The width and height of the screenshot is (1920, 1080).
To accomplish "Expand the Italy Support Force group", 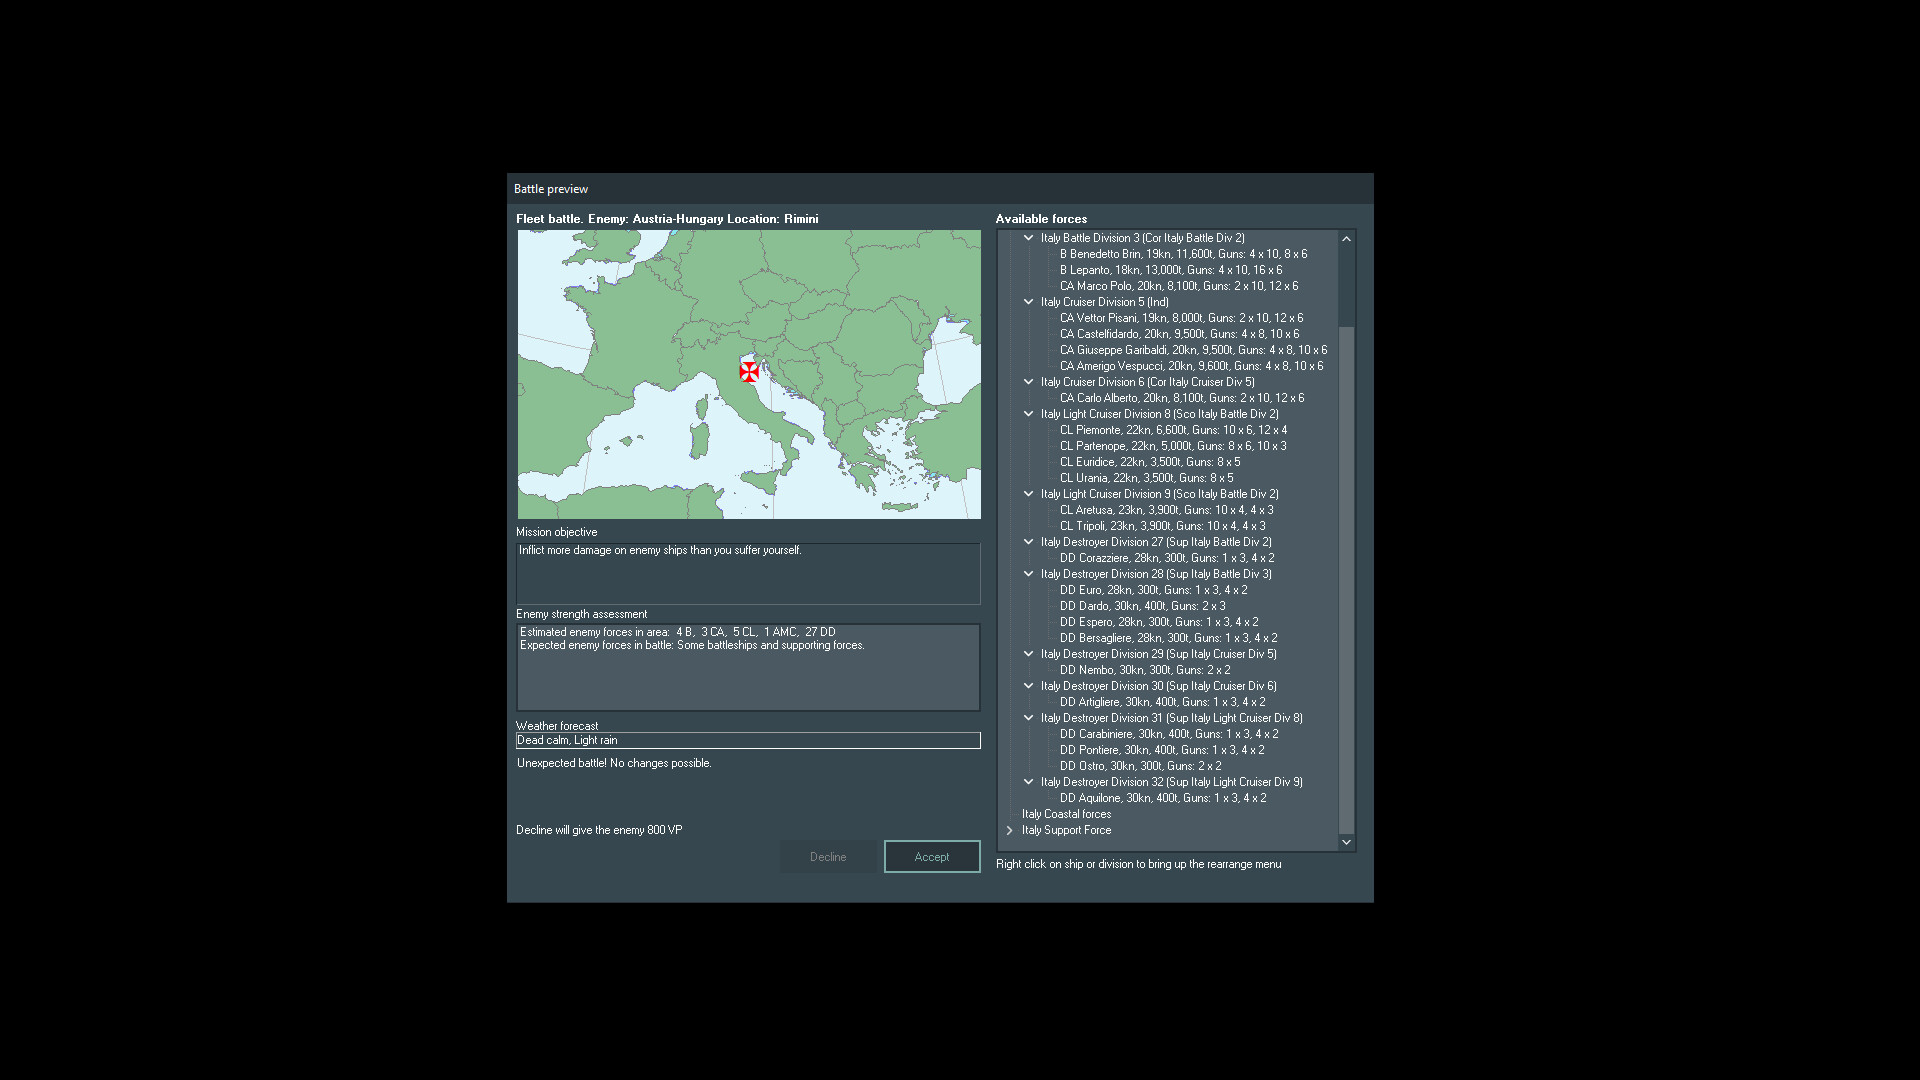I will pyautogui.click(x=1010, y=830).
